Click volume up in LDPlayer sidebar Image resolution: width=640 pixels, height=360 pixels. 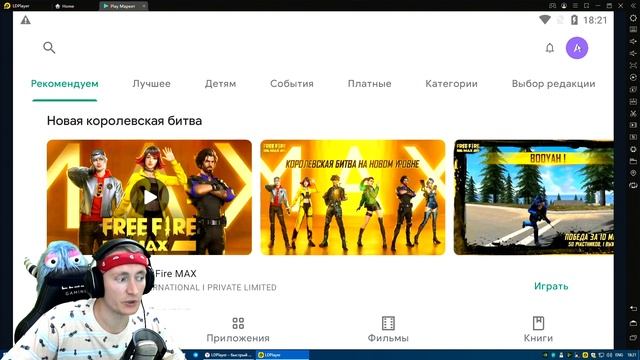(633, 42)
